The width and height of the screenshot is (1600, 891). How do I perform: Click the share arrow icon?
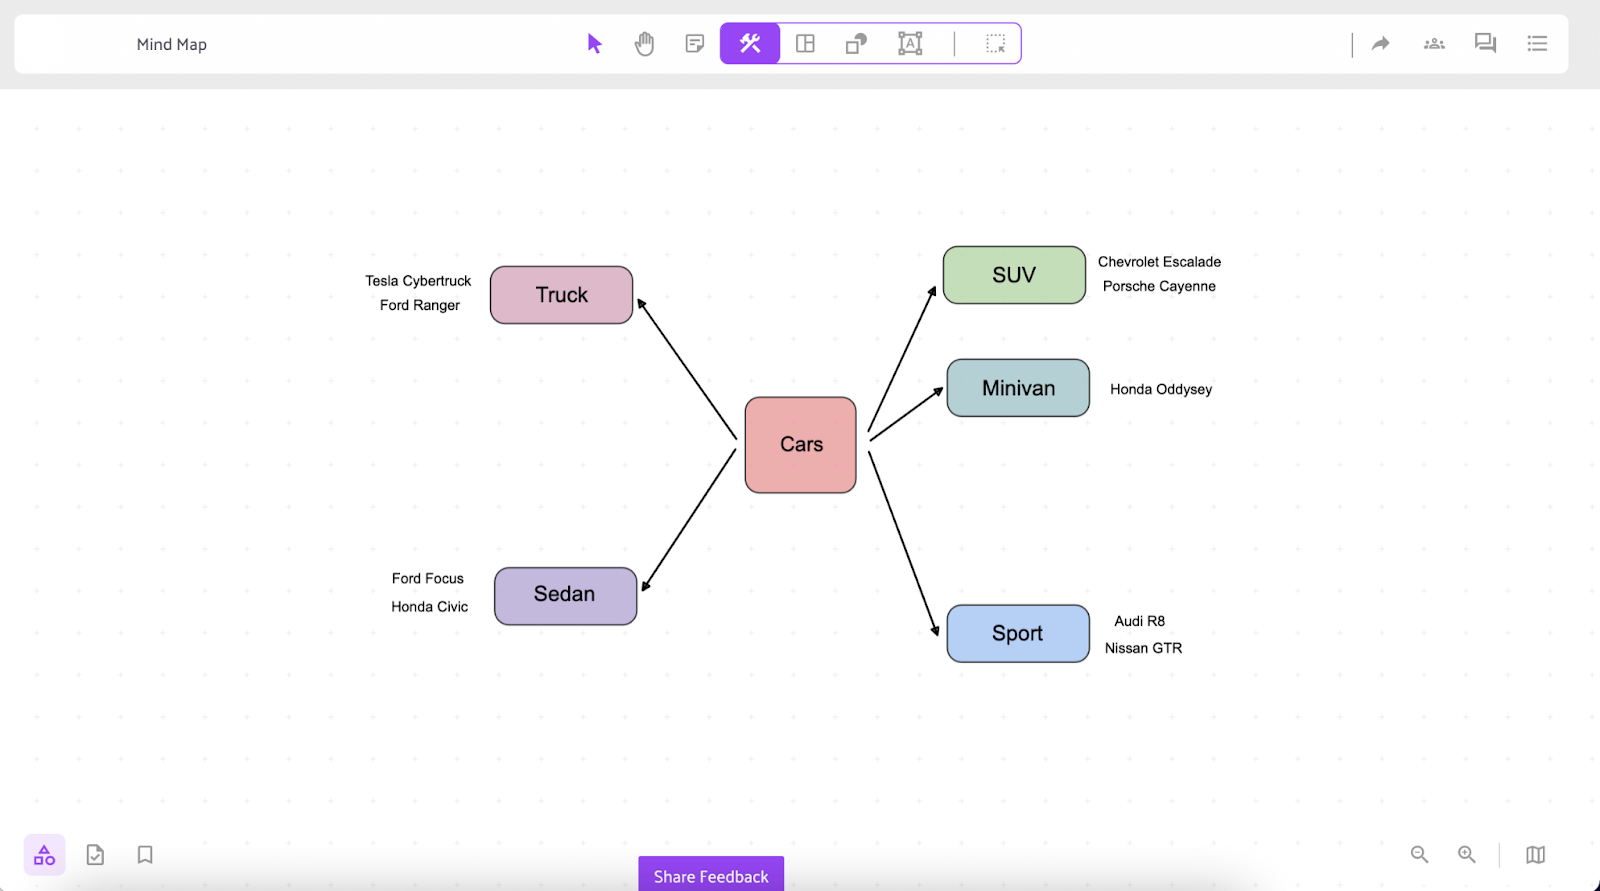(x=1381, y=44)
